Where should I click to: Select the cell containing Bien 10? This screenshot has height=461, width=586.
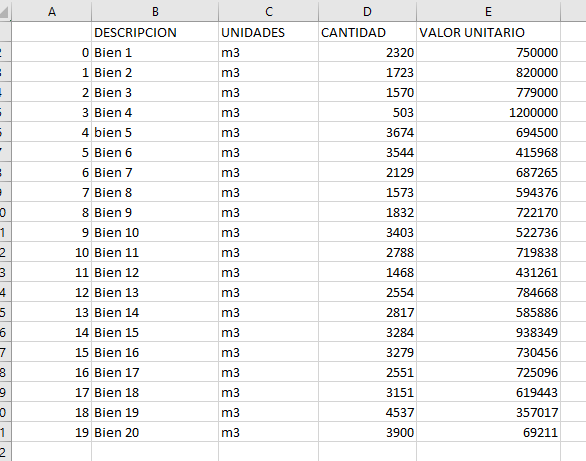[155, 232]
